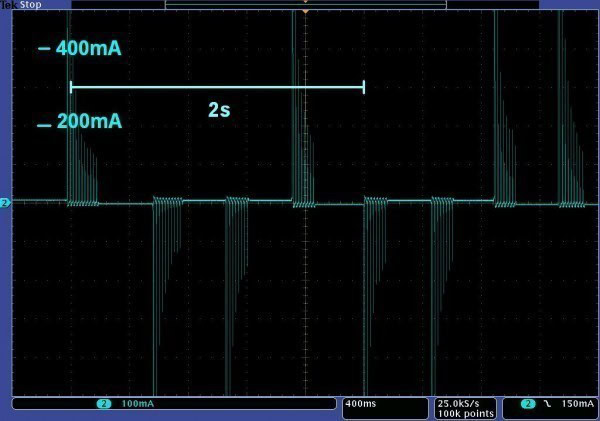
Task: Click the 150mA trigger level readout
Action: pyautogui.click(x=577, y=403)
